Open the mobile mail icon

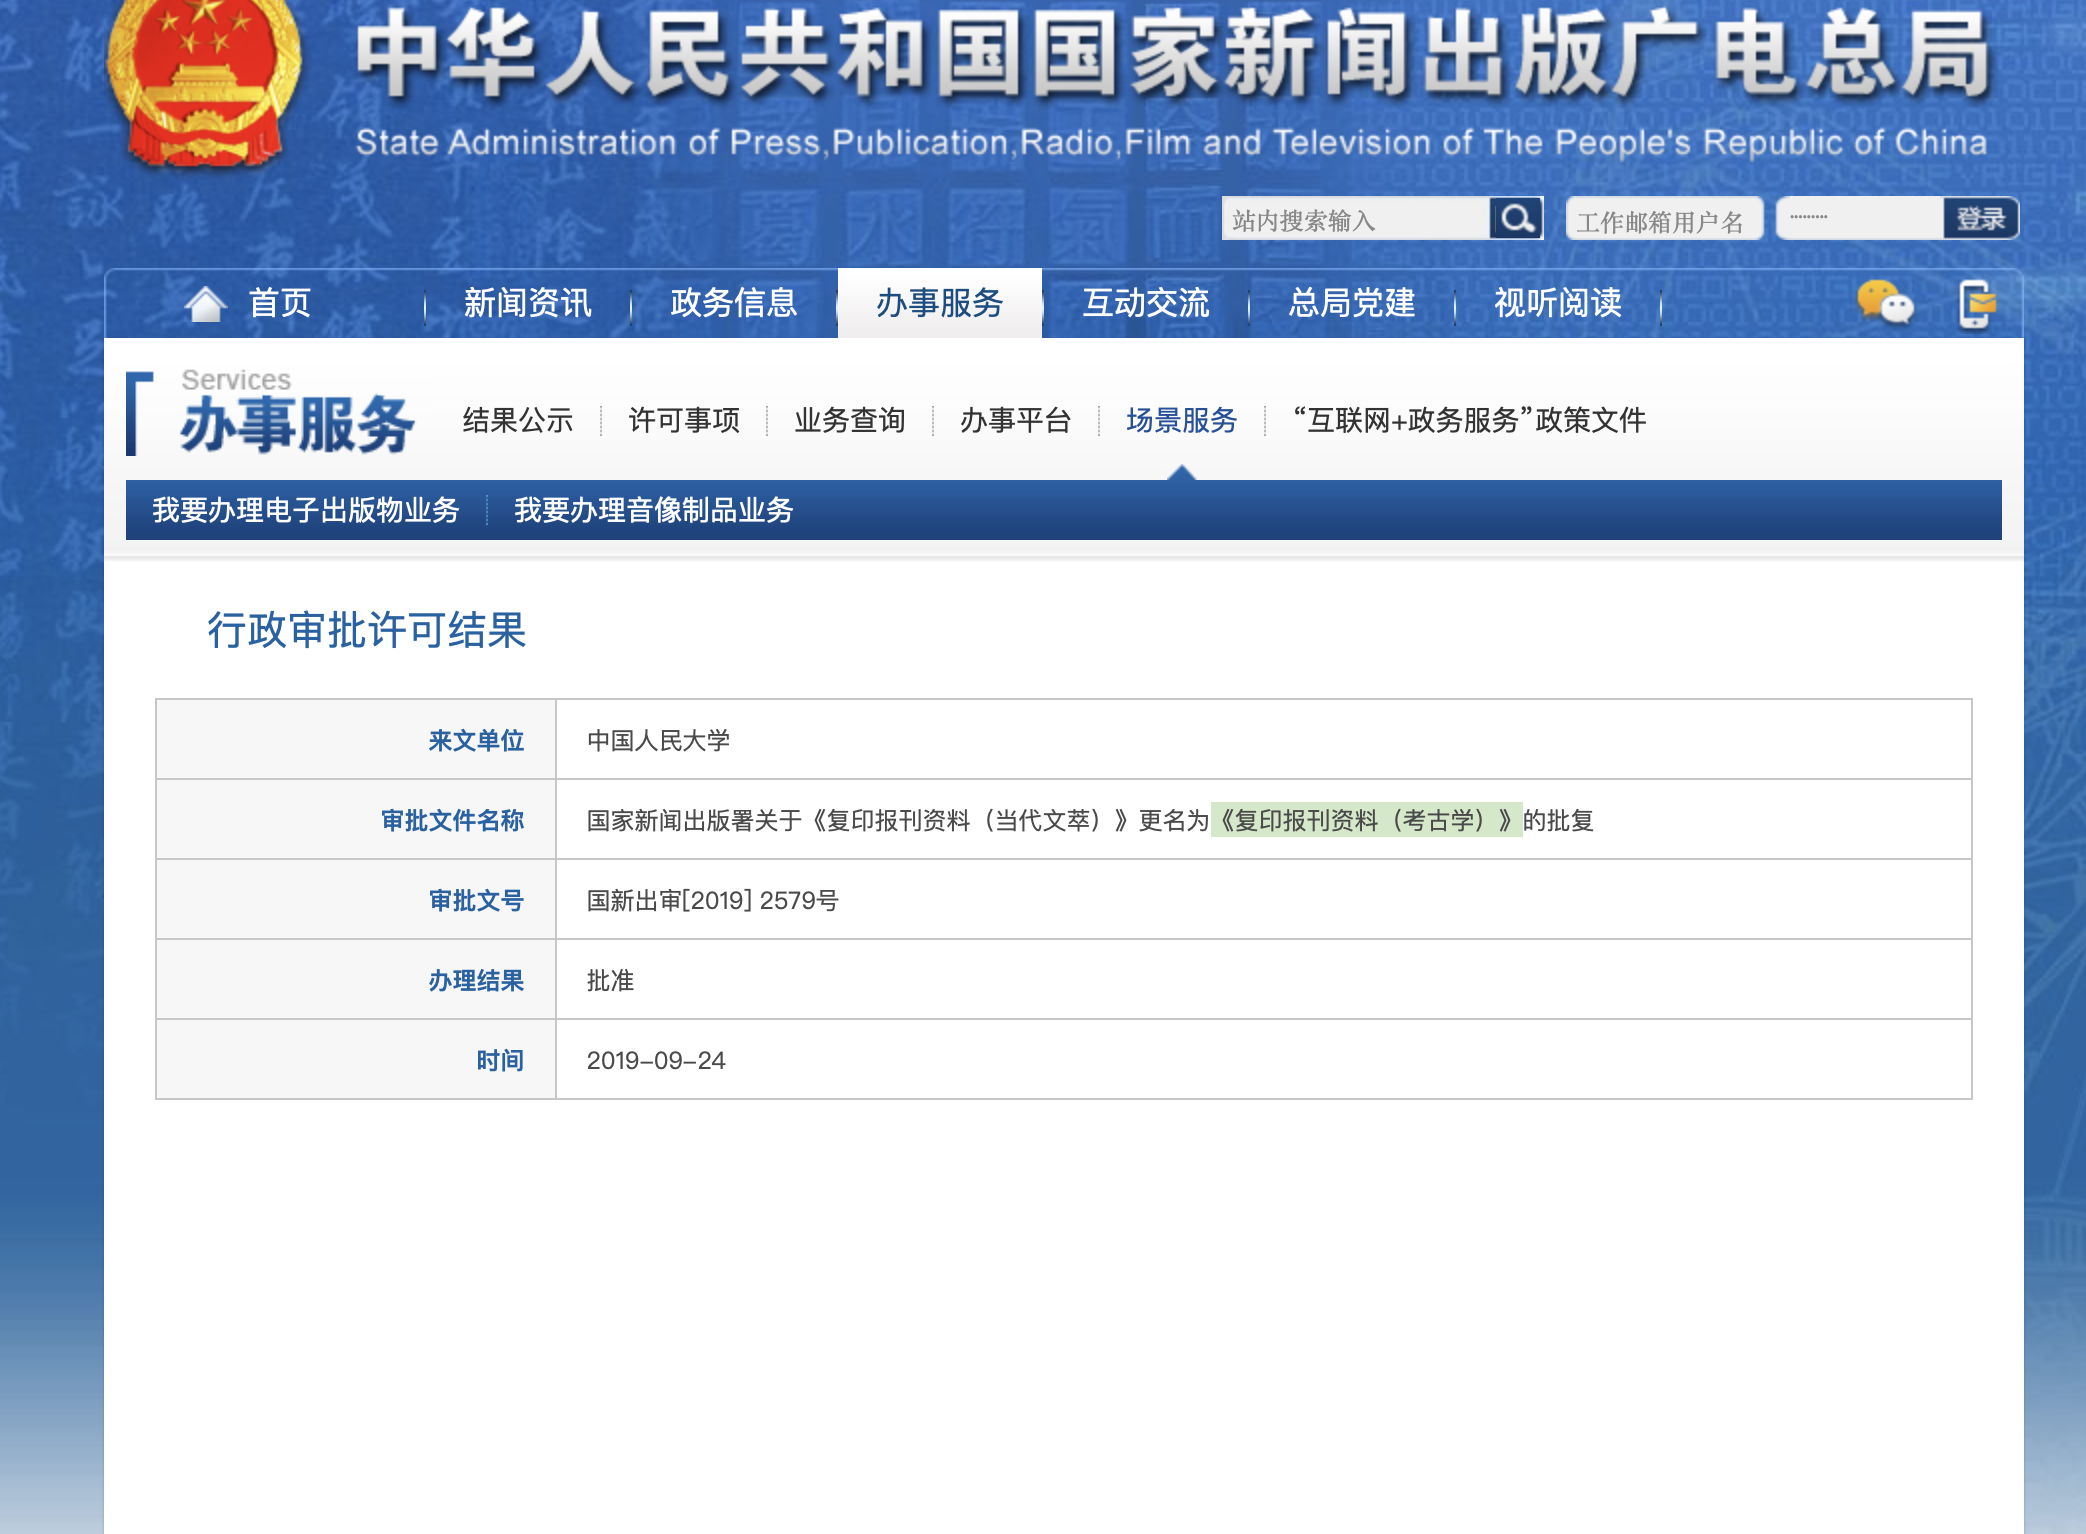1977,304
